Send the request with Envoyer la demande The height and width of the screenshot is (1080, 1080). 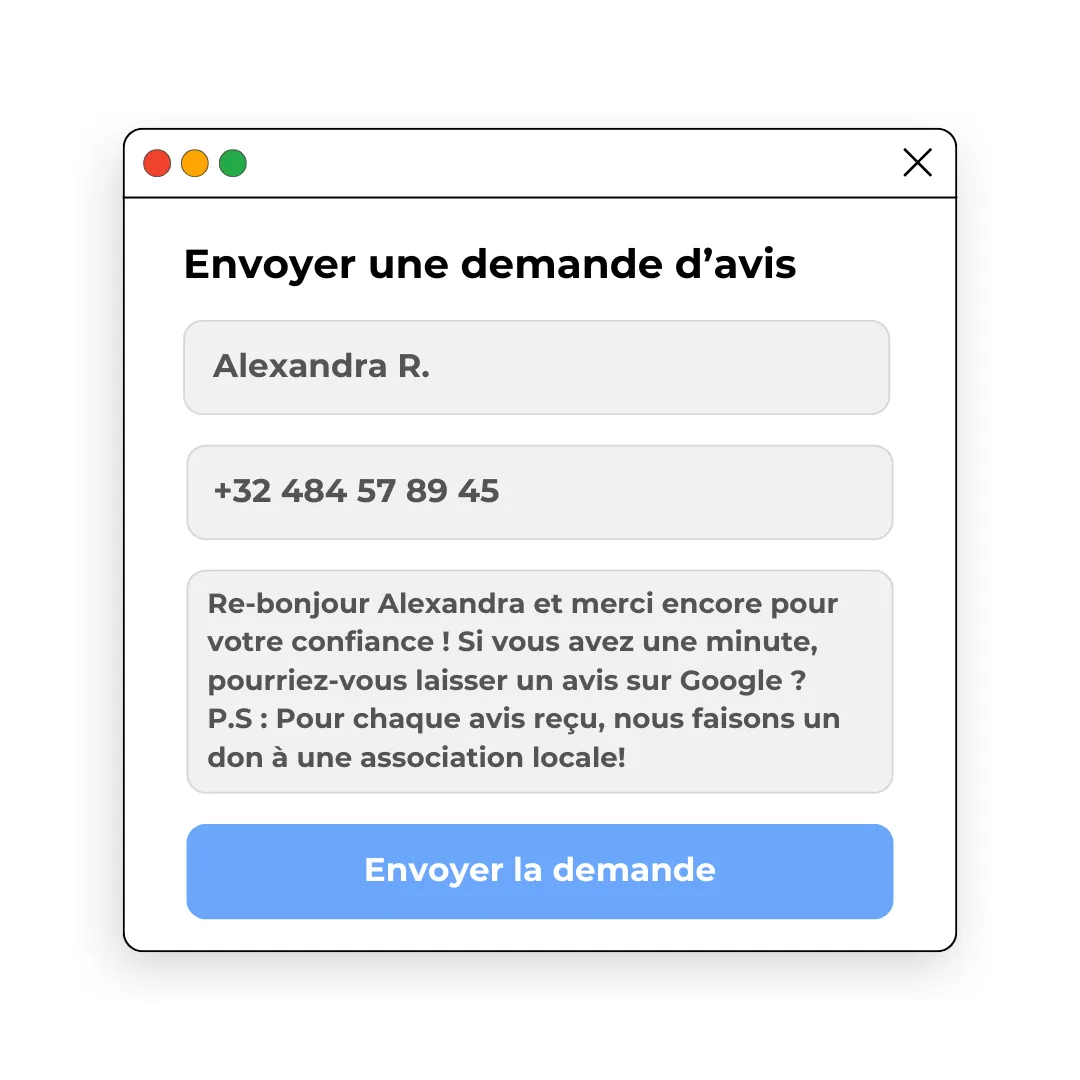pyautogui.click(x=540, y=871)
